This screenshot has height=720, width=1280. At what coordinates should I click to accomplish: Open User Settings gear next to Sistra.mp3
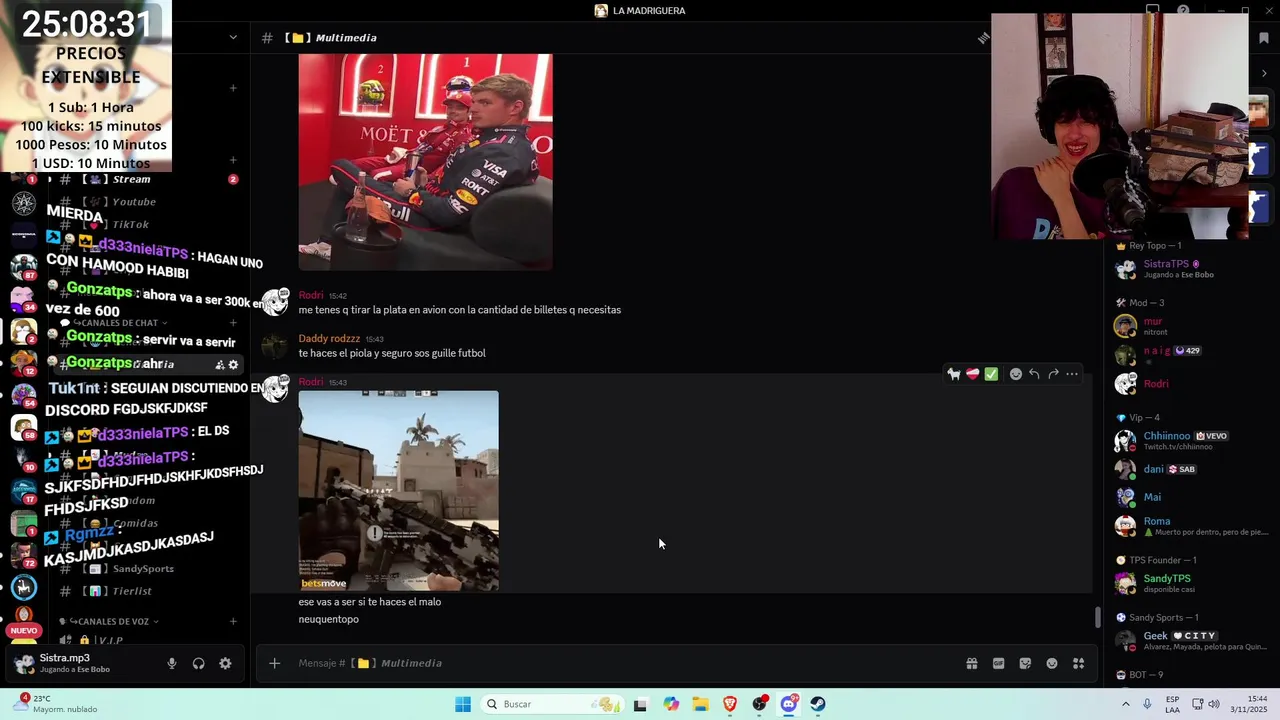click(x=225, y=663)
